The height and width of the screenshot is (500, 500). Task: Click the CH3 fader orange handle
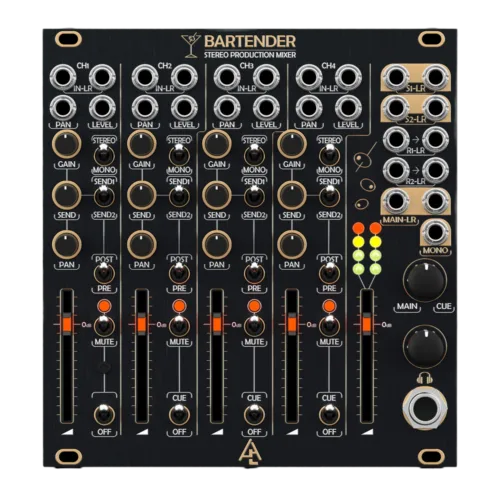pos(217,324)
